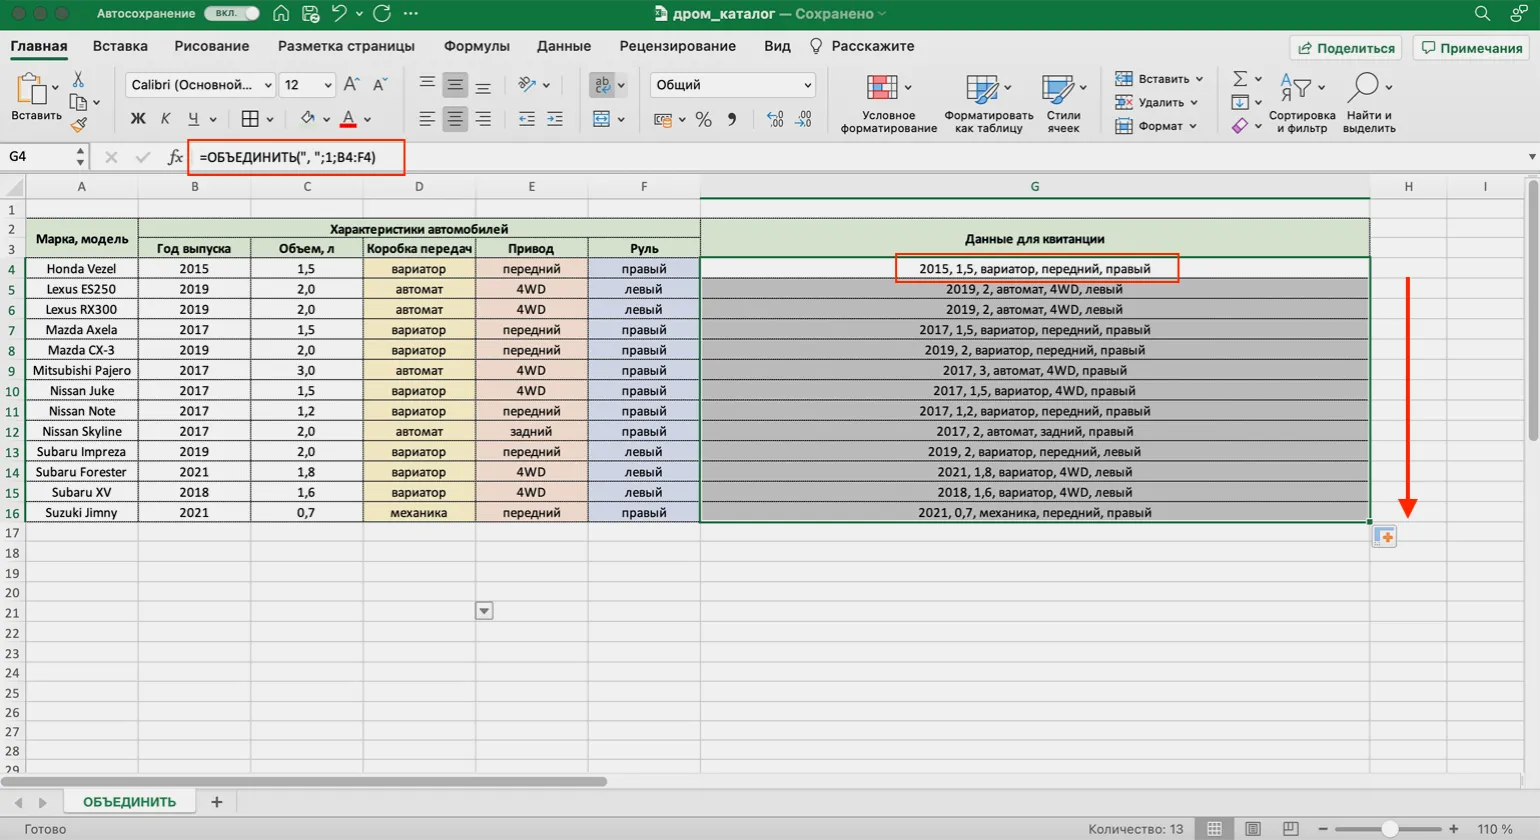Open the font name dropdown Calibri

tap(200, 85)
